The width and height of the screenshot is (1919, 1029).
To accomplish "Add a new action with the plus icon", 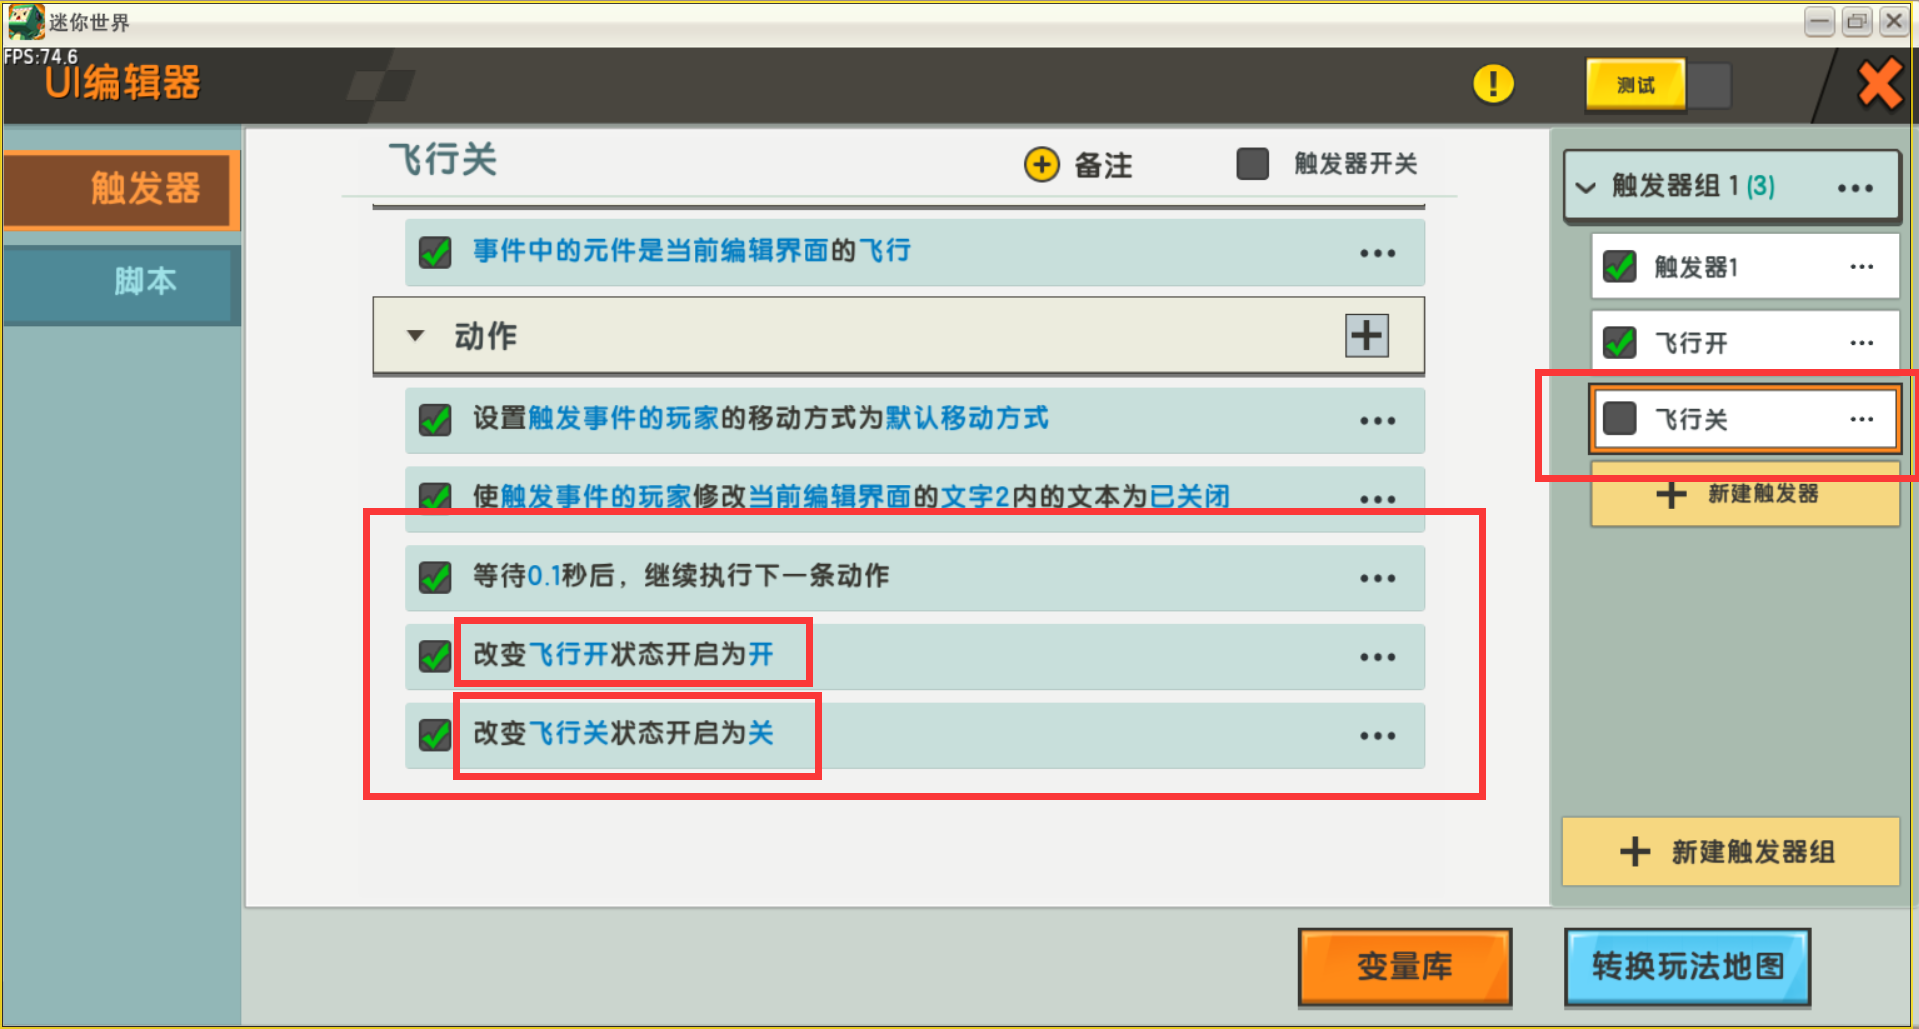I will 1366,335.
